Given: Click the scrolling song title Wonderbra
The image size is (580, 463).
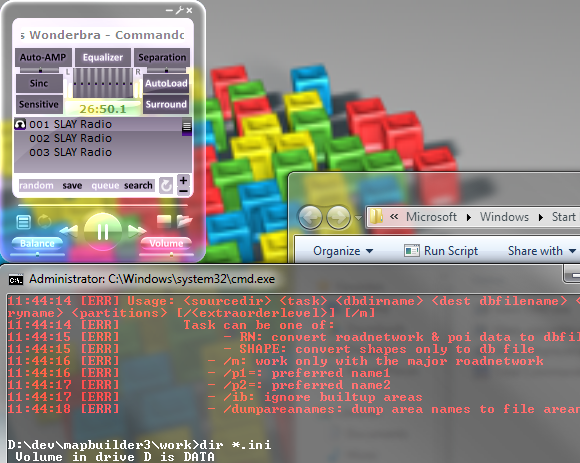Looking at the screenshot, I should coord(103,35).
